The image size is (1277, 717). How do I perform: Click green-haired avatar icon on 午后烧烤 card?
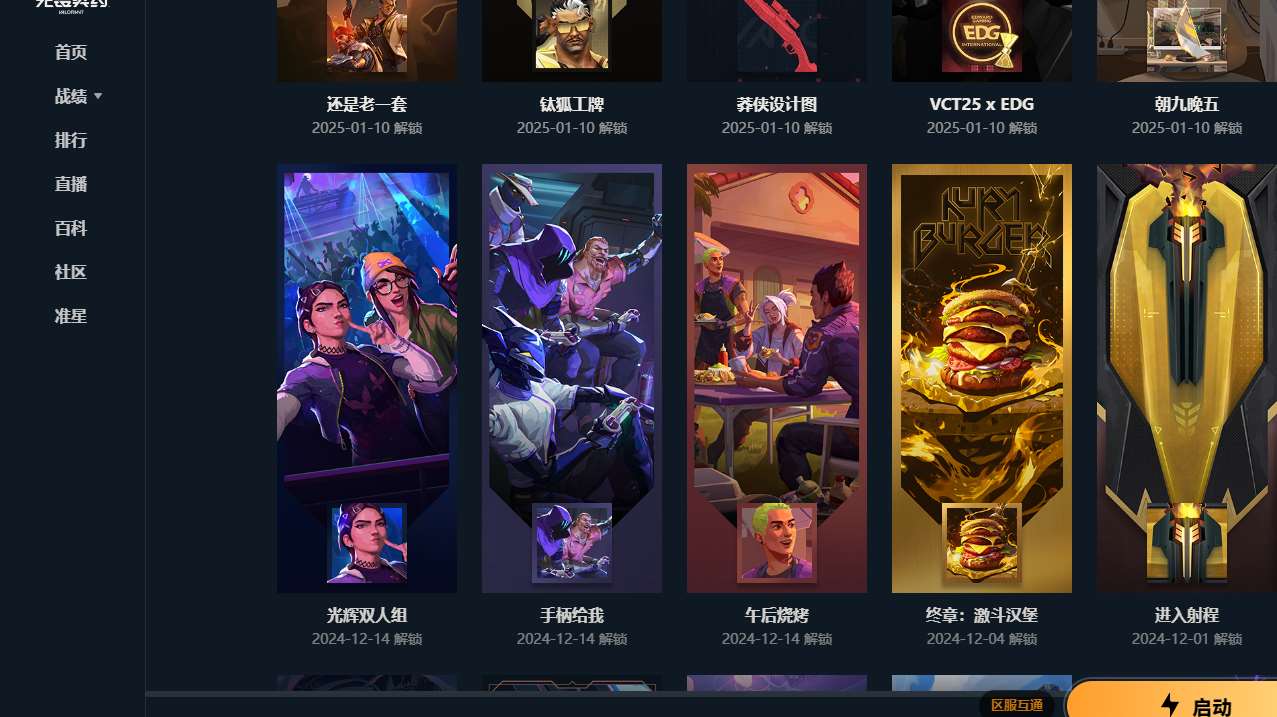click(x=777, y=543)
